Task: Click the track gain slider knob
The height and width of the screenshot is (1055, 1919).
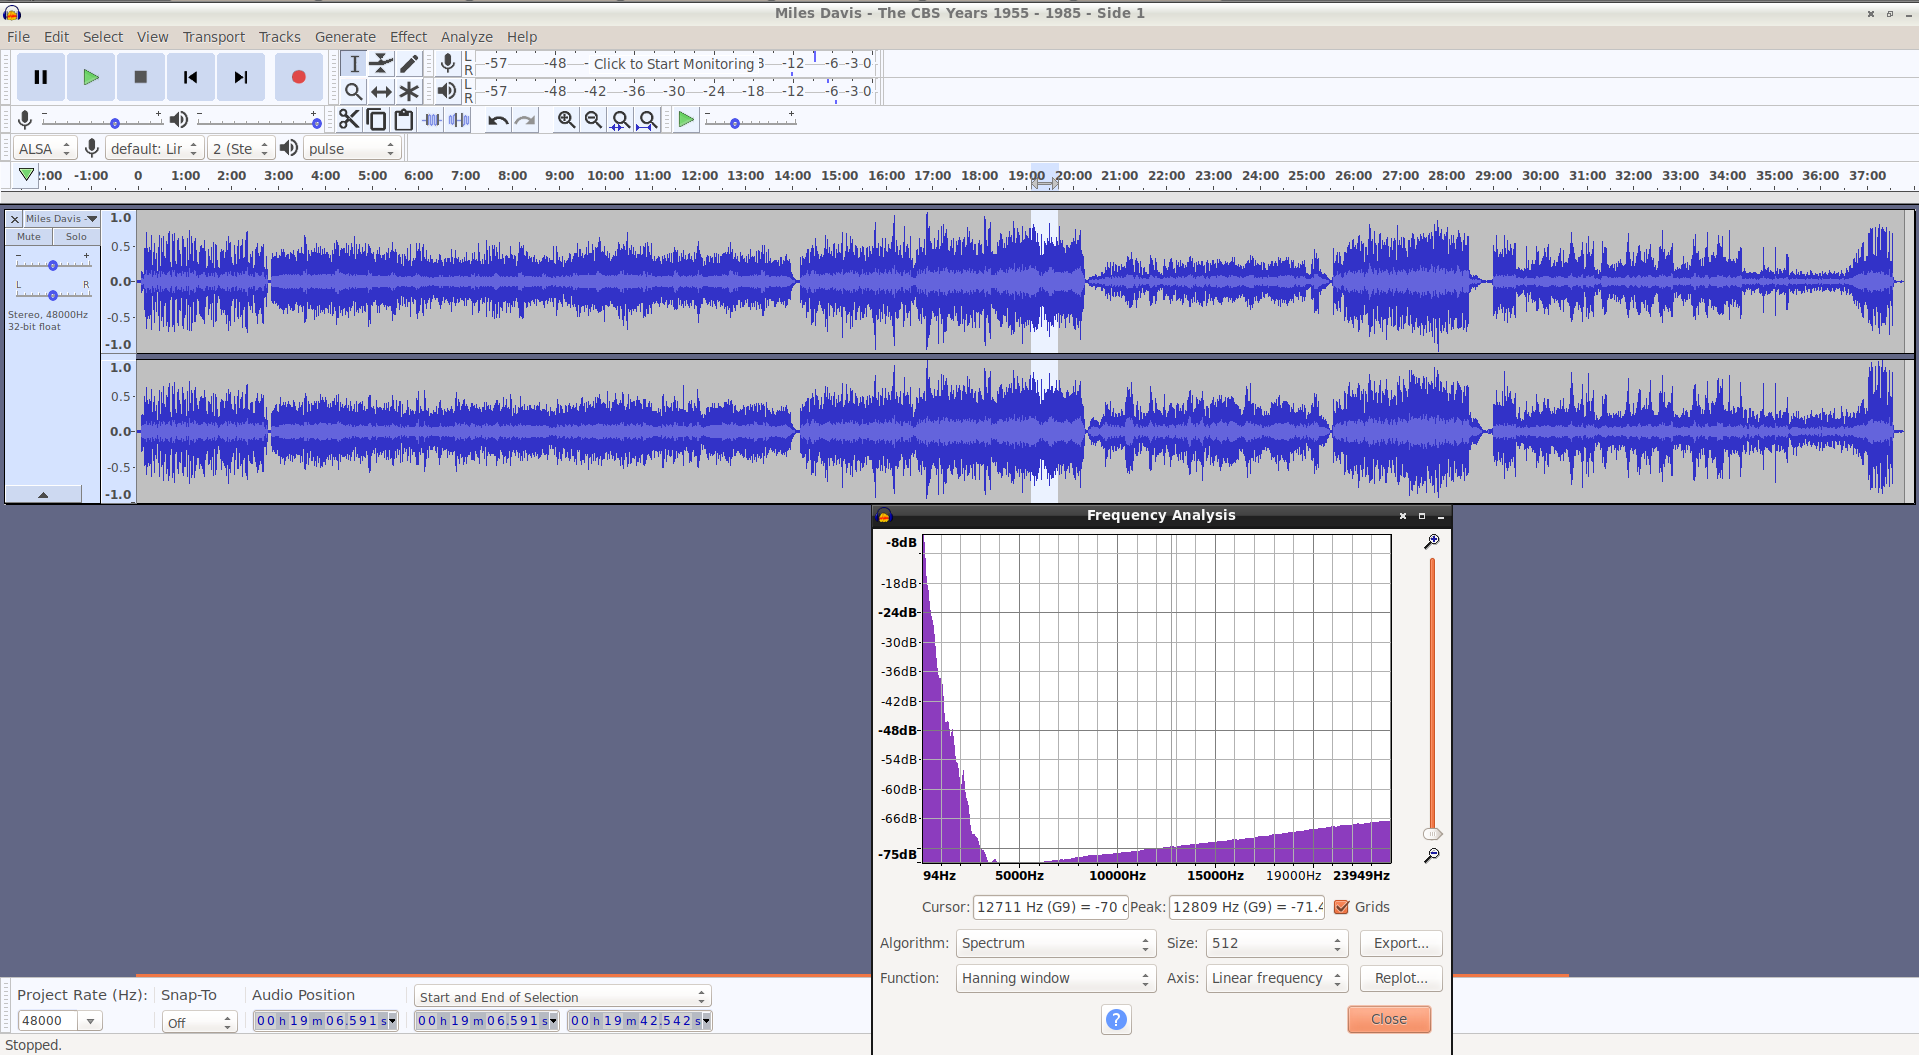Action: 53,265
